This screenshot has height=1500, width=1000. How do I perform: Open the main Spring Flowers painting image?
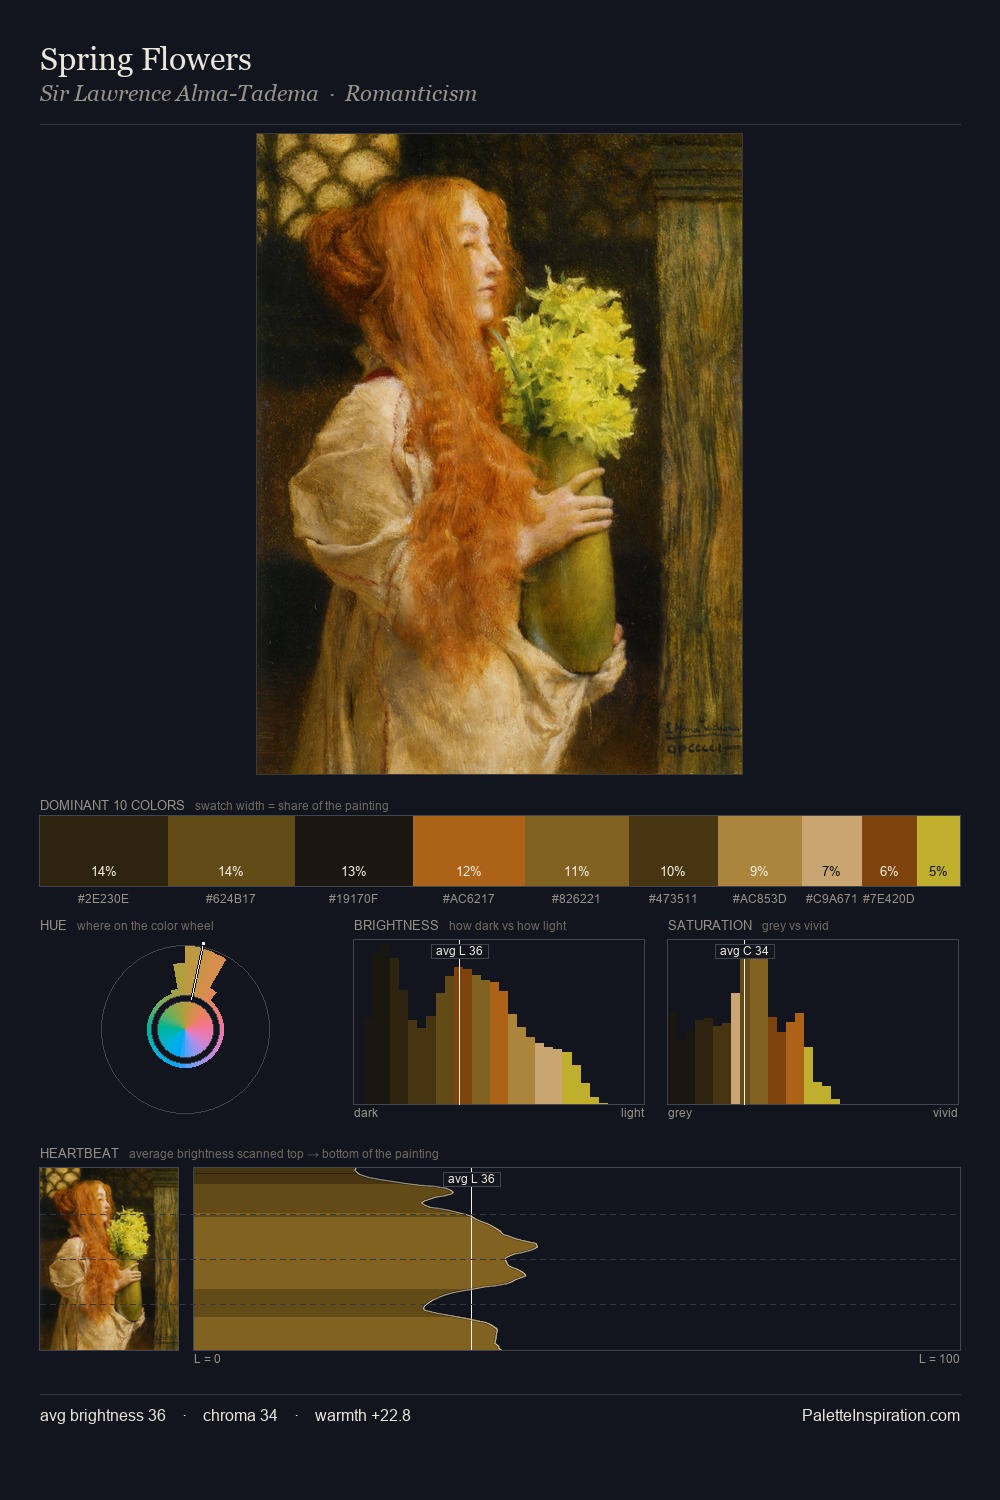pyautogui.click(x=499, y=454)
